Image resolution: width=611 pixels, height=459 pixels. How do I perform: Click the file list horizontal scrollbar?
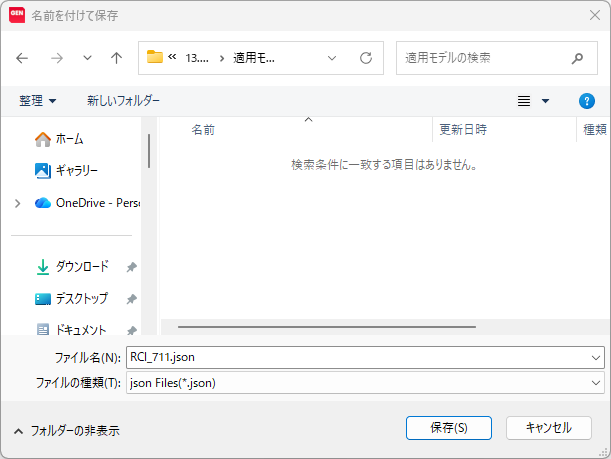tap(327, 327)
